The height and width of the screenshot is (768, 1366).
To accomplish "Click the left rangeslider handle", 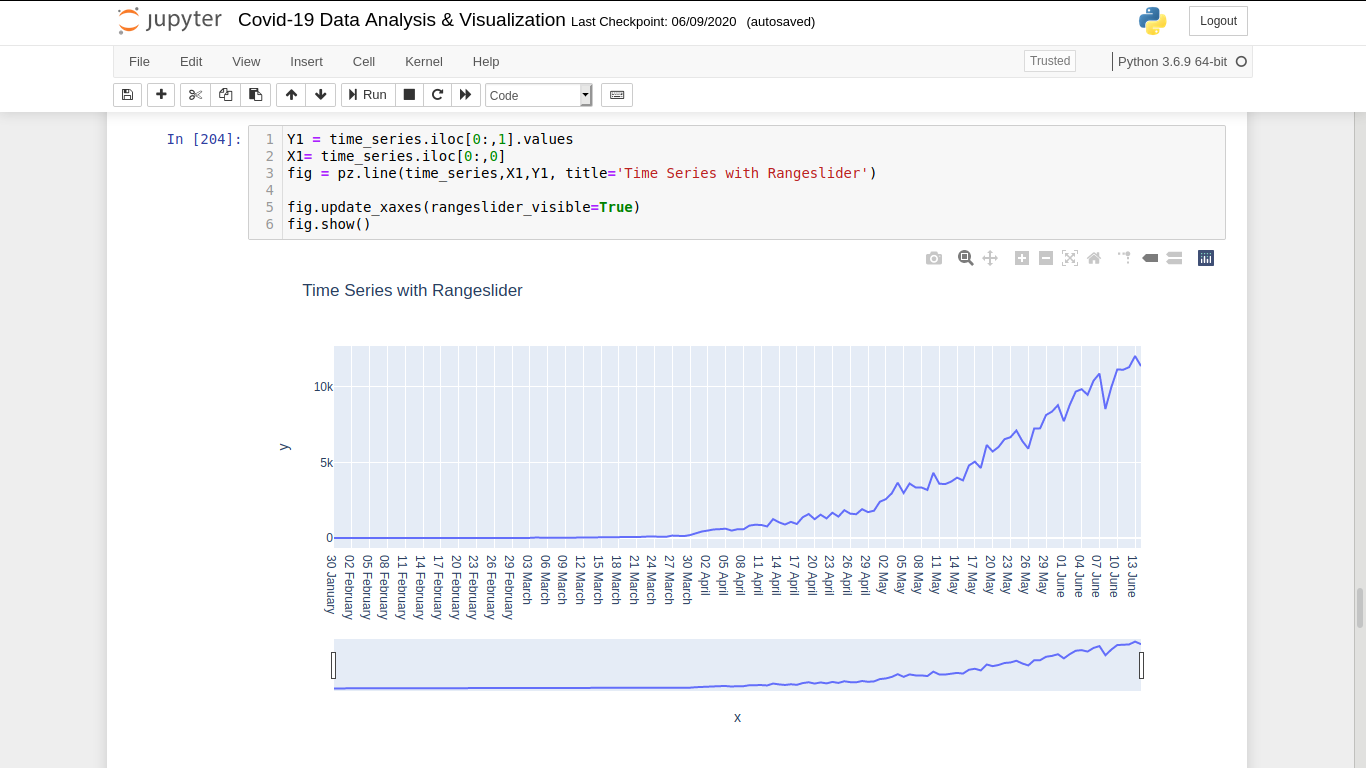I will click(x=335, y=664).
